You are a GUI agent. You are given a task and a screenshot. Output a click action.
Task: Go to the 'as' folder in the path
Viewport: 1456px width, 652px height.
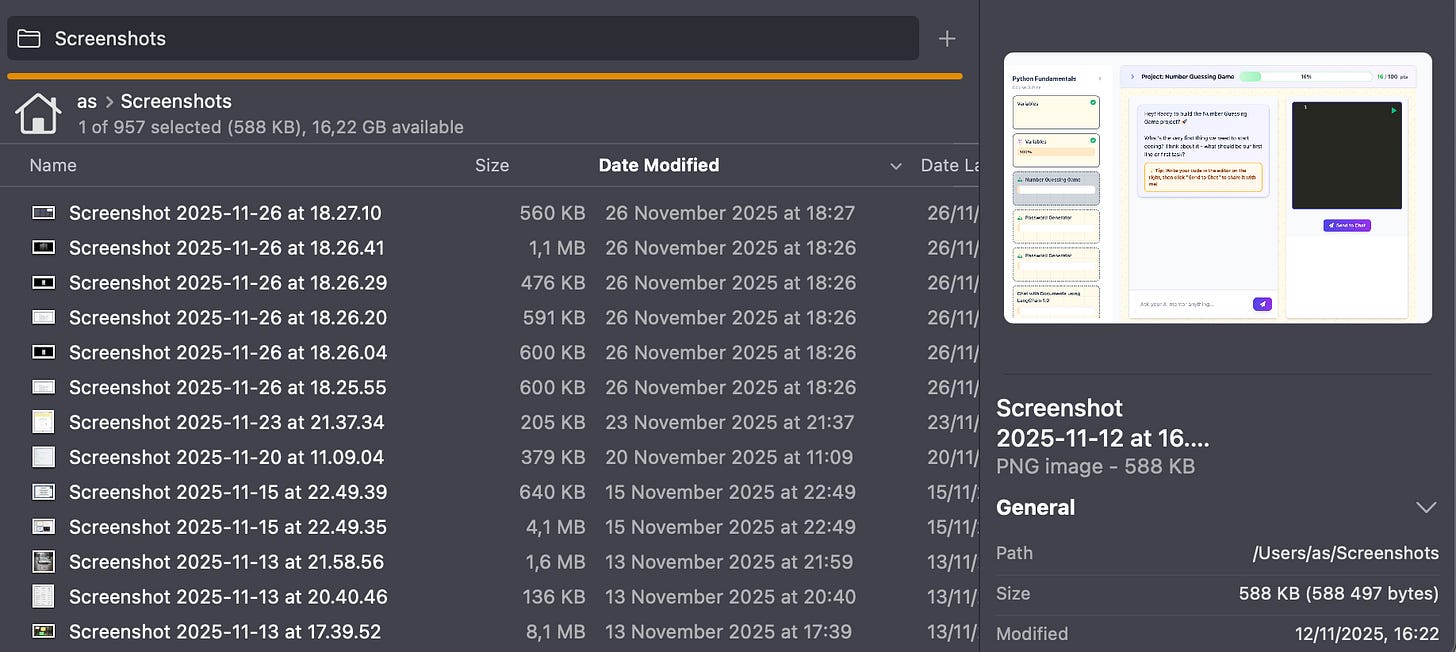(87, 101)
